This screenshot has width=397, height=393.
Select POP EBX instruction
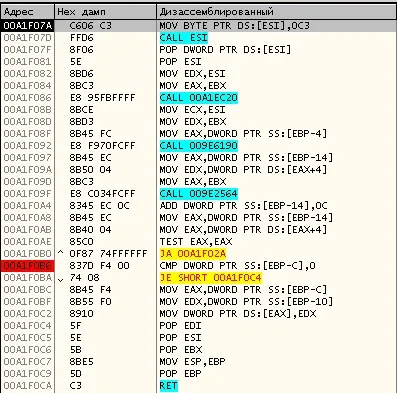[x=181, y=350]
